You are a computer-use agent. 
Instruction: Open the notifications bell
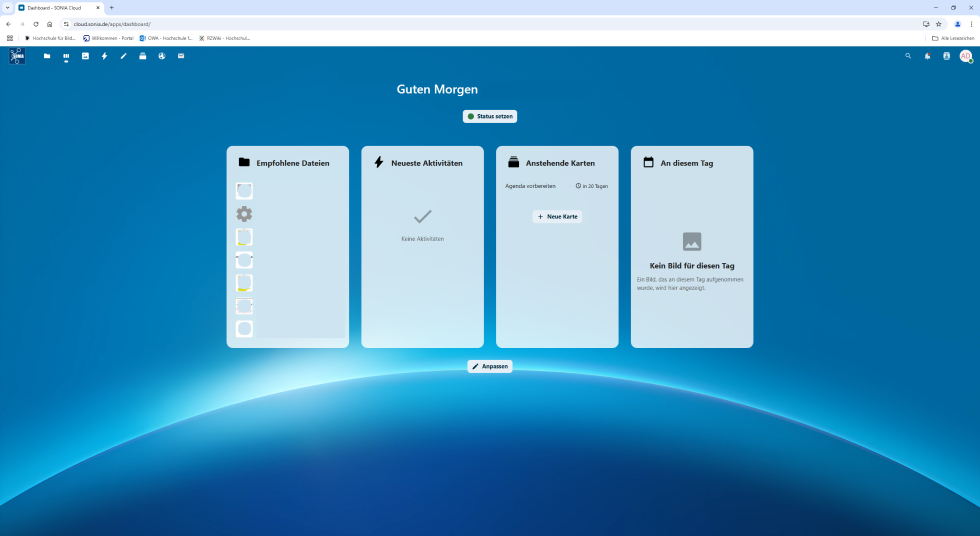click(x=928, y=56)
